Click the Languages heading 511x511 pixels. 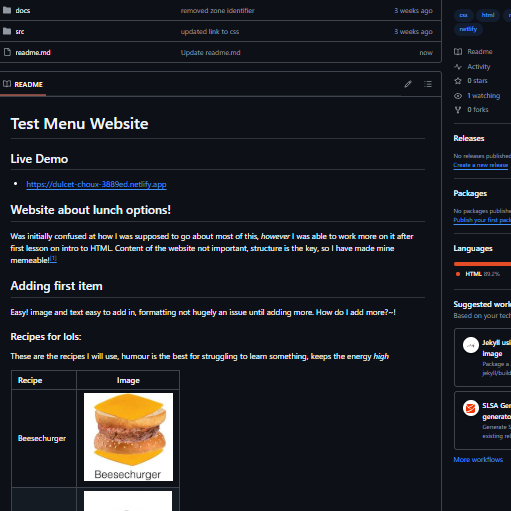473,249
